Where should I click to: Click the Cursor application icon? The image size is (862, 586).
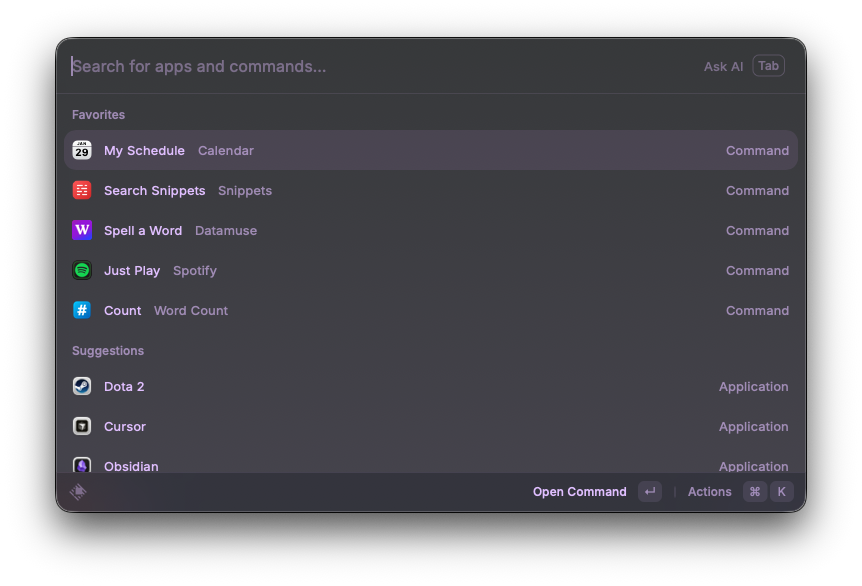pyautogui.click(x=82, y=426)
